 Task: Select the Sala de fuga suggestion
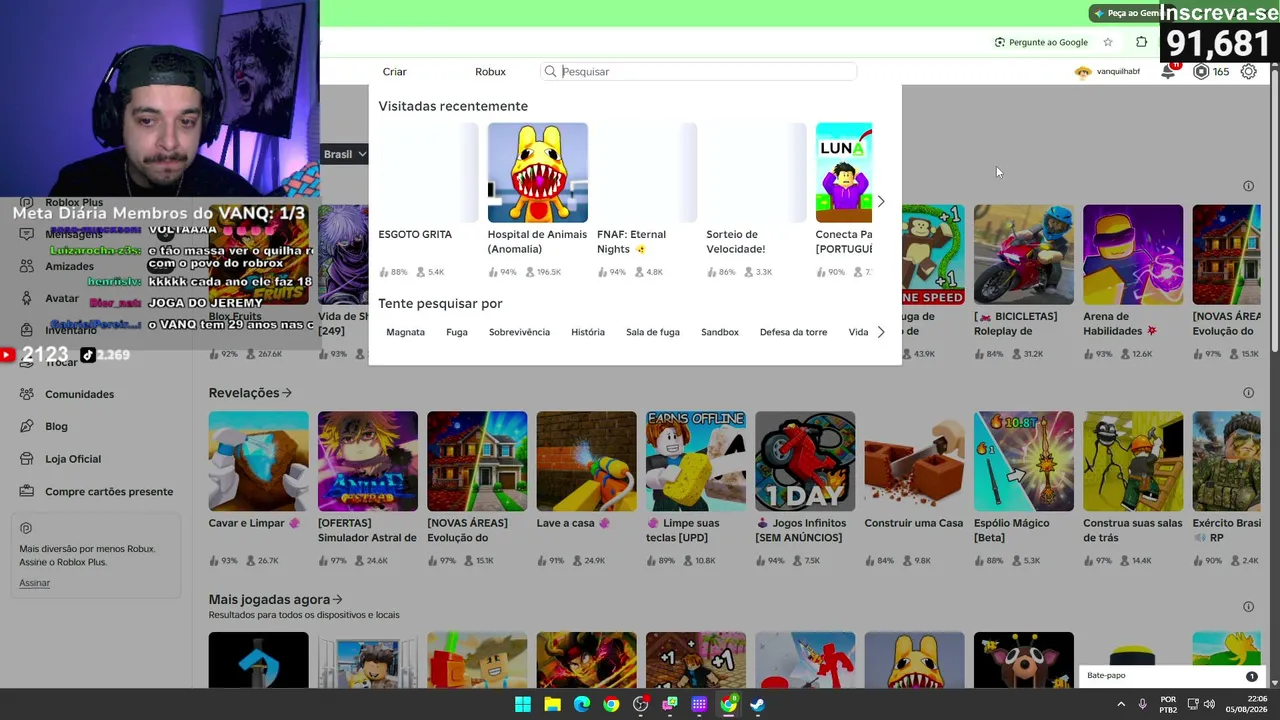653,332
